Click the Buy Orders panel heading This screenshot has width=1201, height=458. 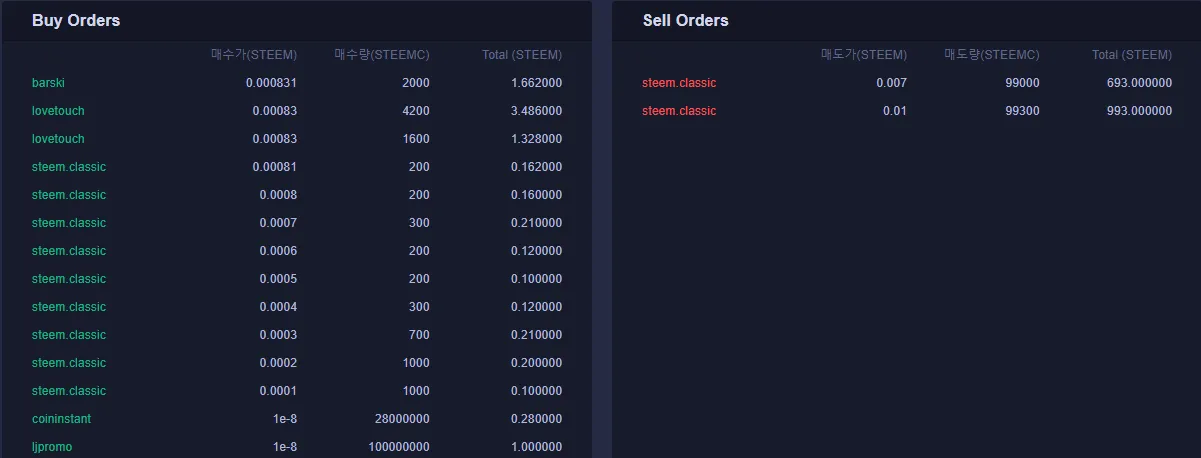(76, 20)
